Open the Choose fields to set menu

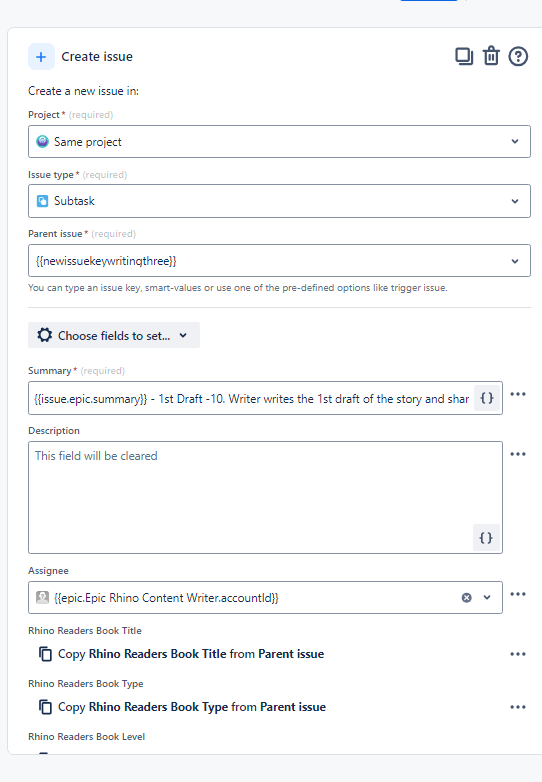(x=114, y=335)
